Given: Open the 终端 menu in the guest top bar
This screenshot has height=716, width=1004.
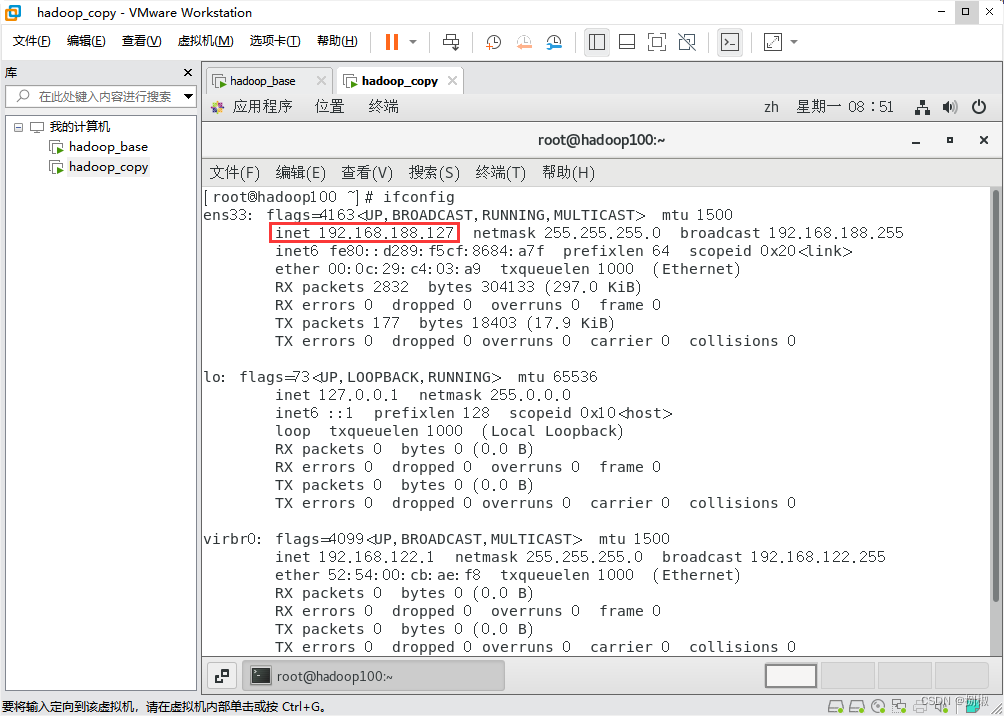Looking at the screenshot, I should point(384,106).
